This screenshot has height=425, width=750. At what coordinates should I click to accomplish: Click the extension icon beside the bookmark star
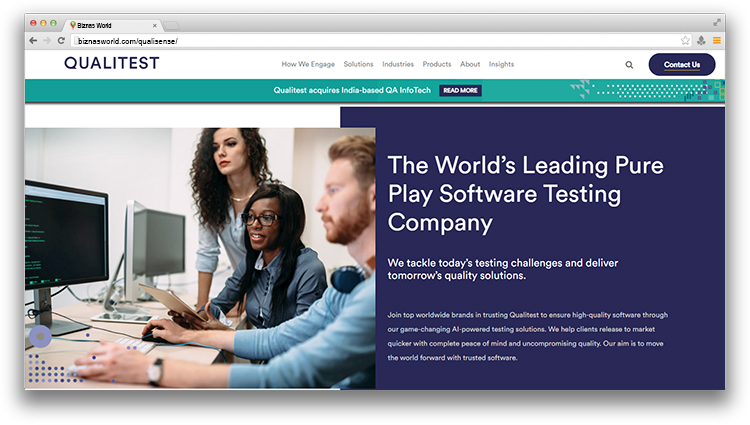tap(701, 40)
